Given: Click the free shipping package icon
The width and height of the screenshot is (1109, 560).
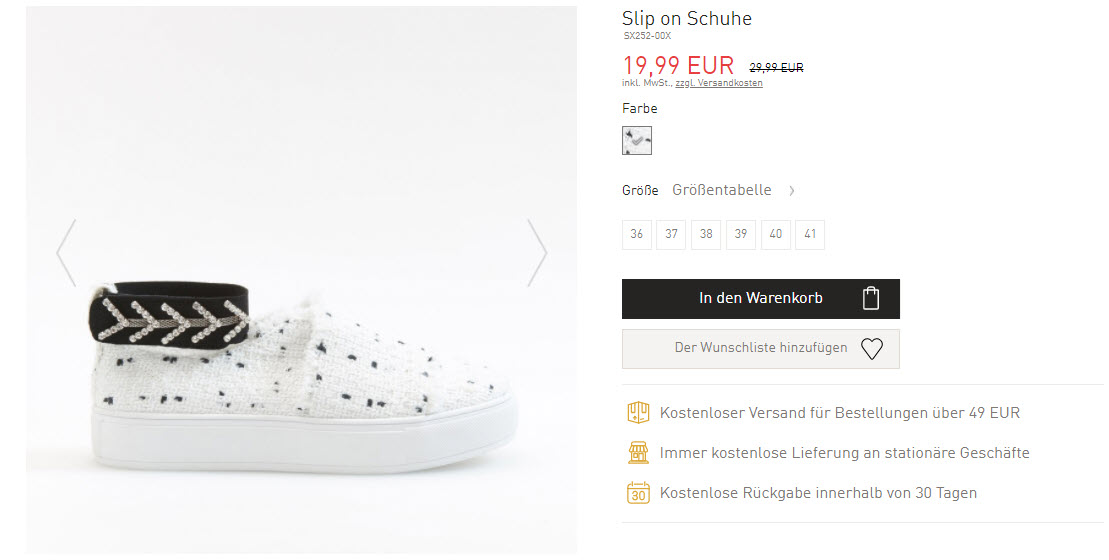Looking at the screenshot, I should 638,412.
